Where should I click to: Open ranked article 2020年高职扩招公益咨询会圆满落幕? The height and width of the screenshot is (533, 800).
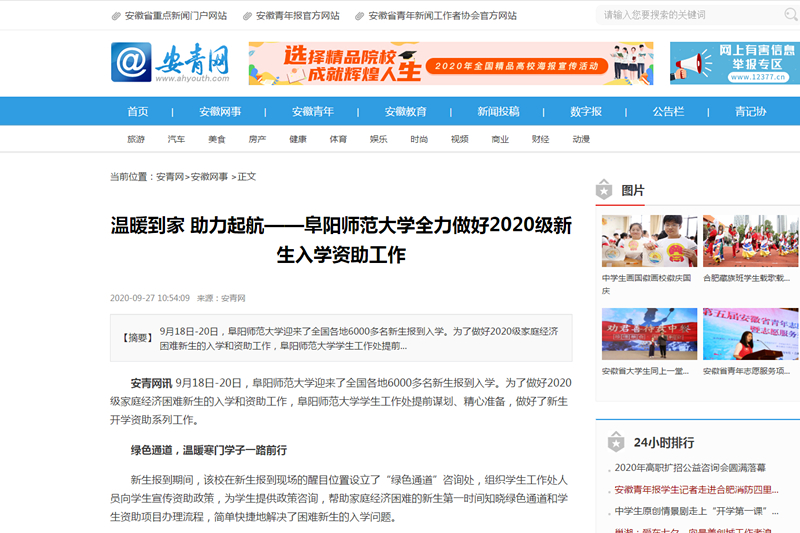(x=690, y=467)
